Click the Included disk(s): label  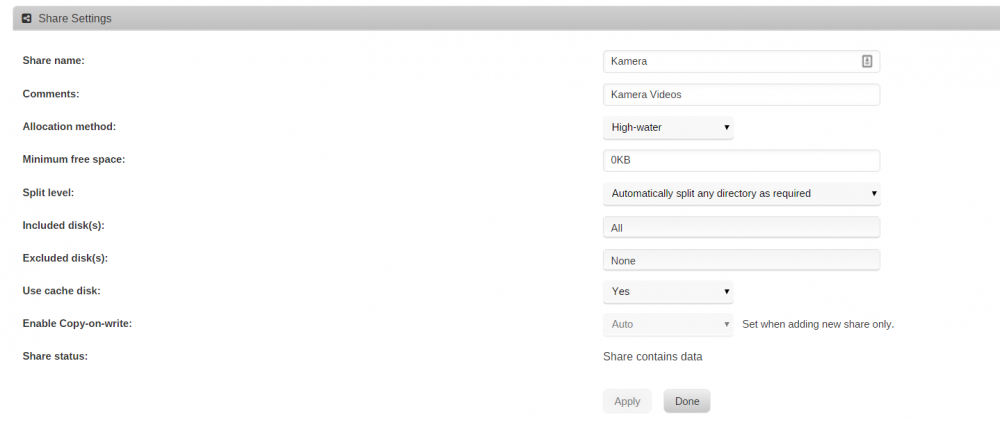pos(63,225)
